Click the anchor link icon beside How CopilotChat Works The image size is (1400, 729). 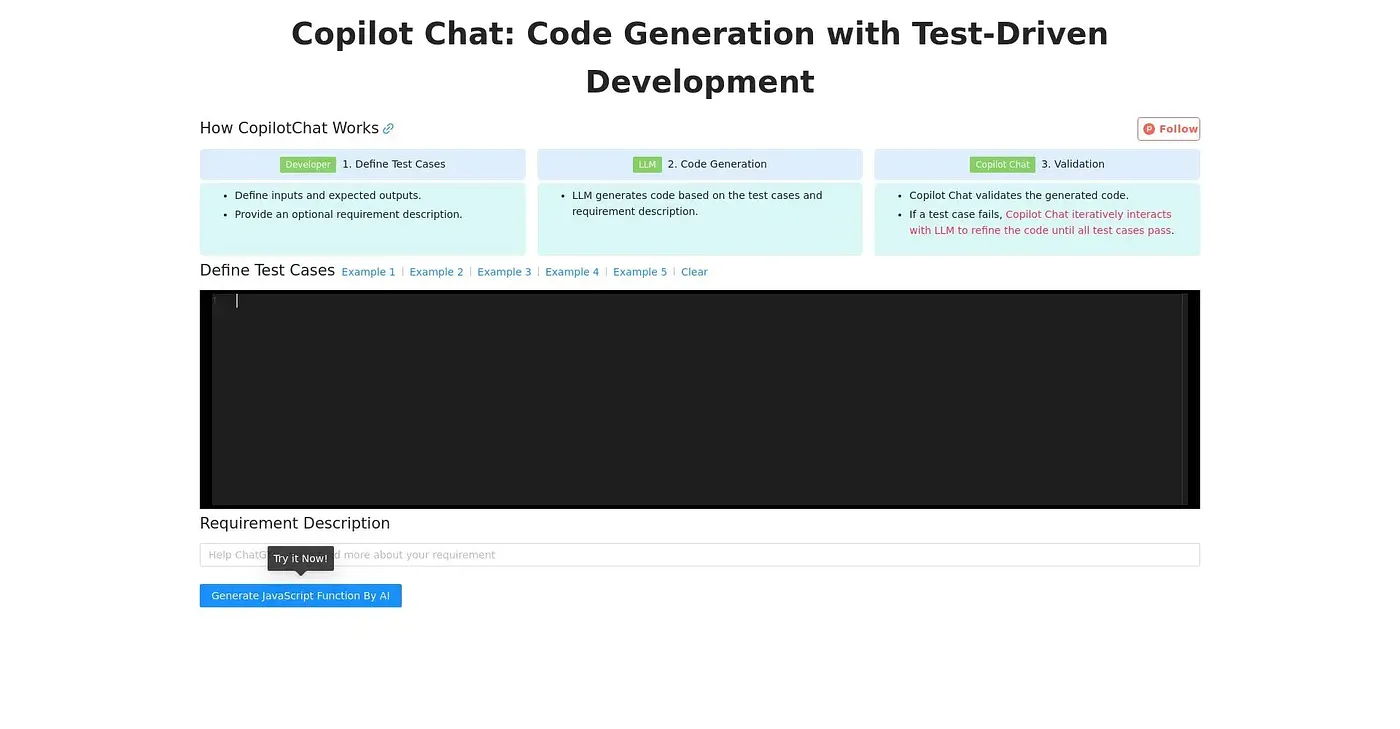coord(388,129)
